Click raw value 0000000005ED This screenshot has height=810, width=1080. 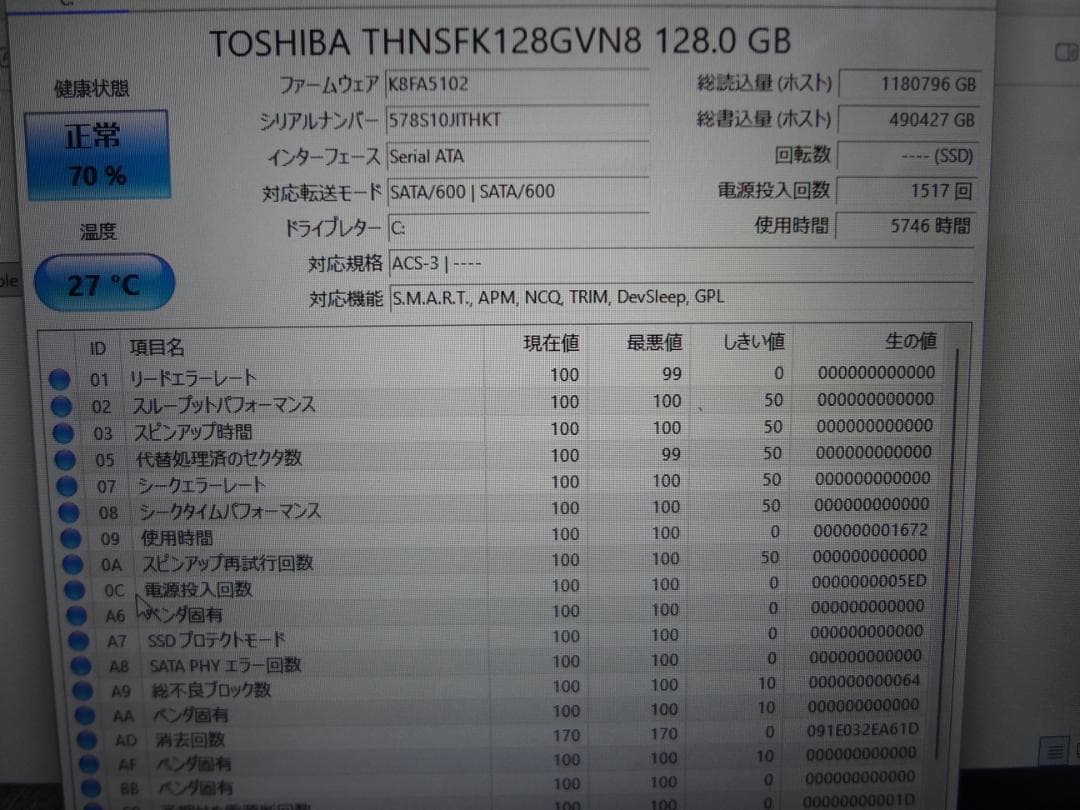(x=869, y=582)
